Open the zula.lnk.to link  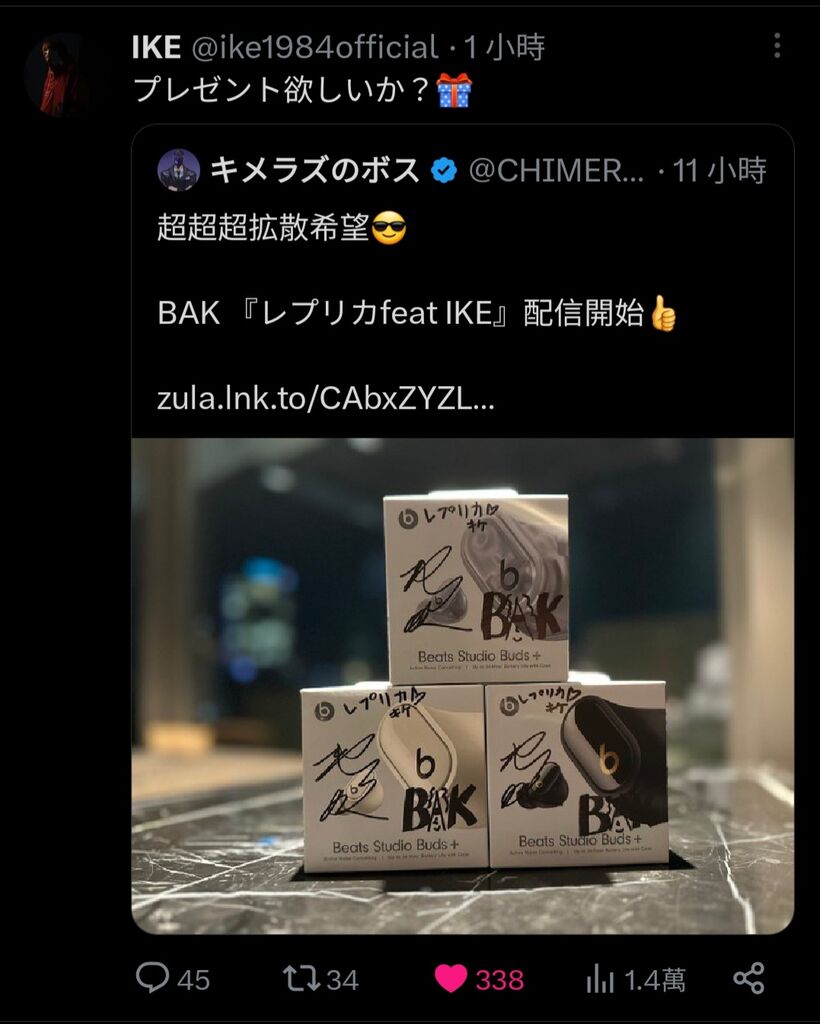pos(325,398)
